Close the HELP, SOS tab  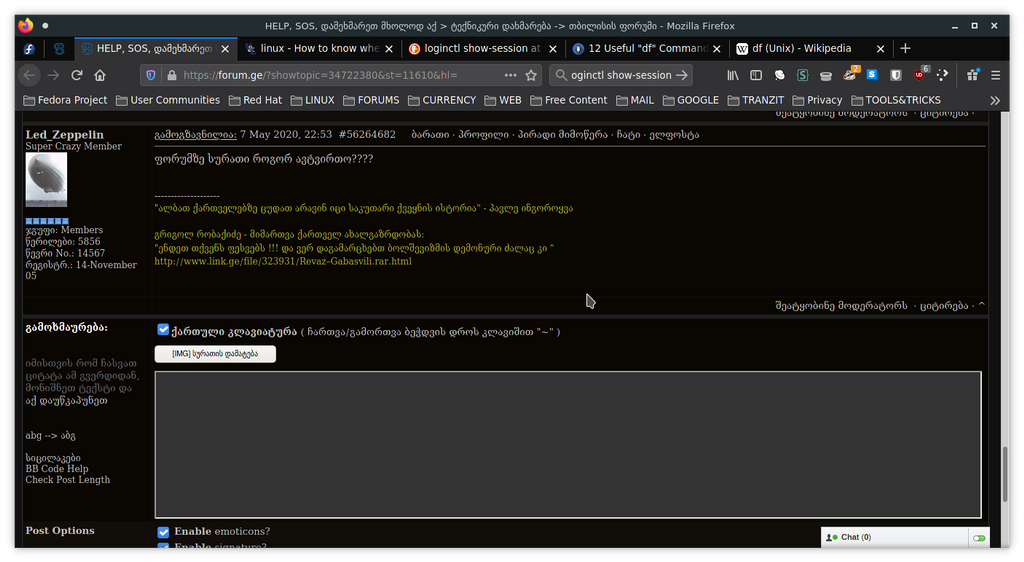(x=225, y=49)
